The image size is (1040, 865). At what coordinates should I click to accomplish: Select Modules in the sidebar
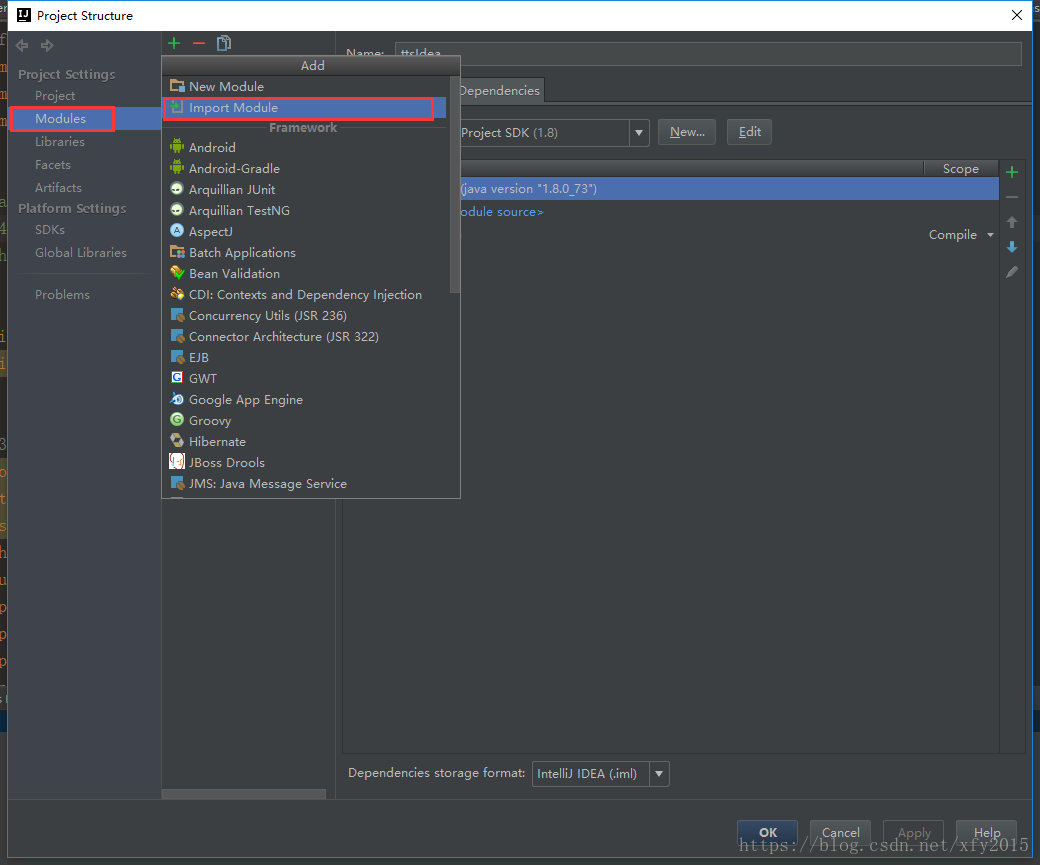[x=60, y=119]
